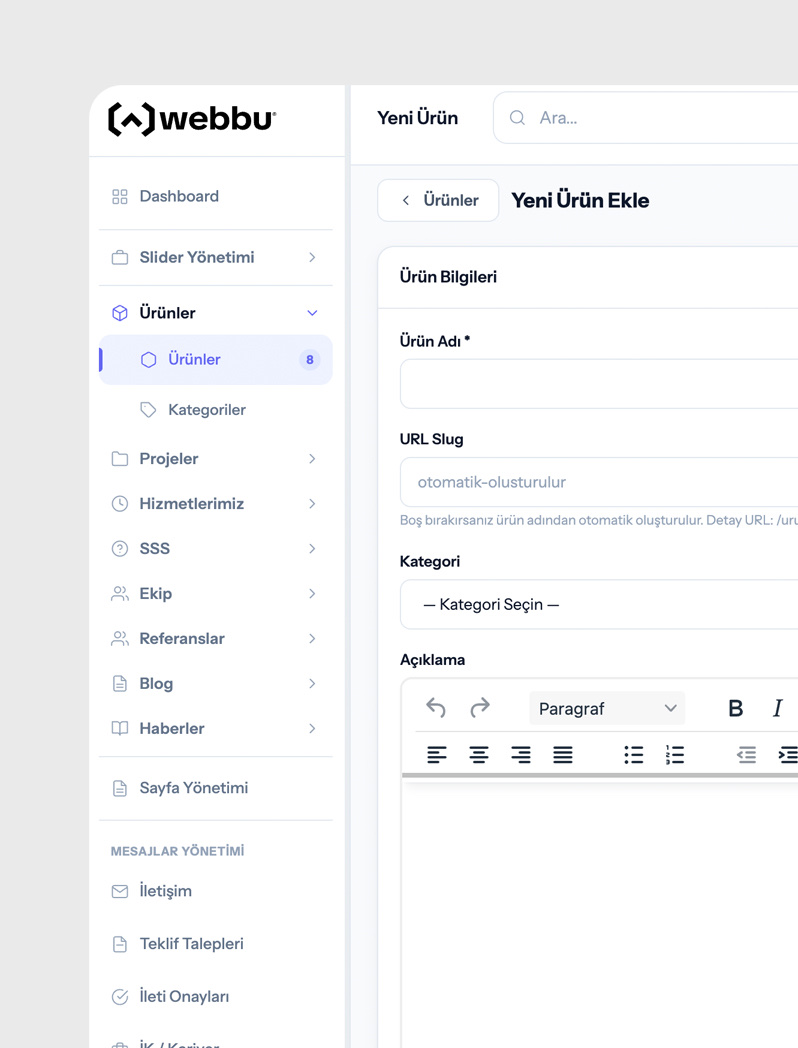Click the Ürünler back button
This screenshot has height=1048, width=798.
438,200
